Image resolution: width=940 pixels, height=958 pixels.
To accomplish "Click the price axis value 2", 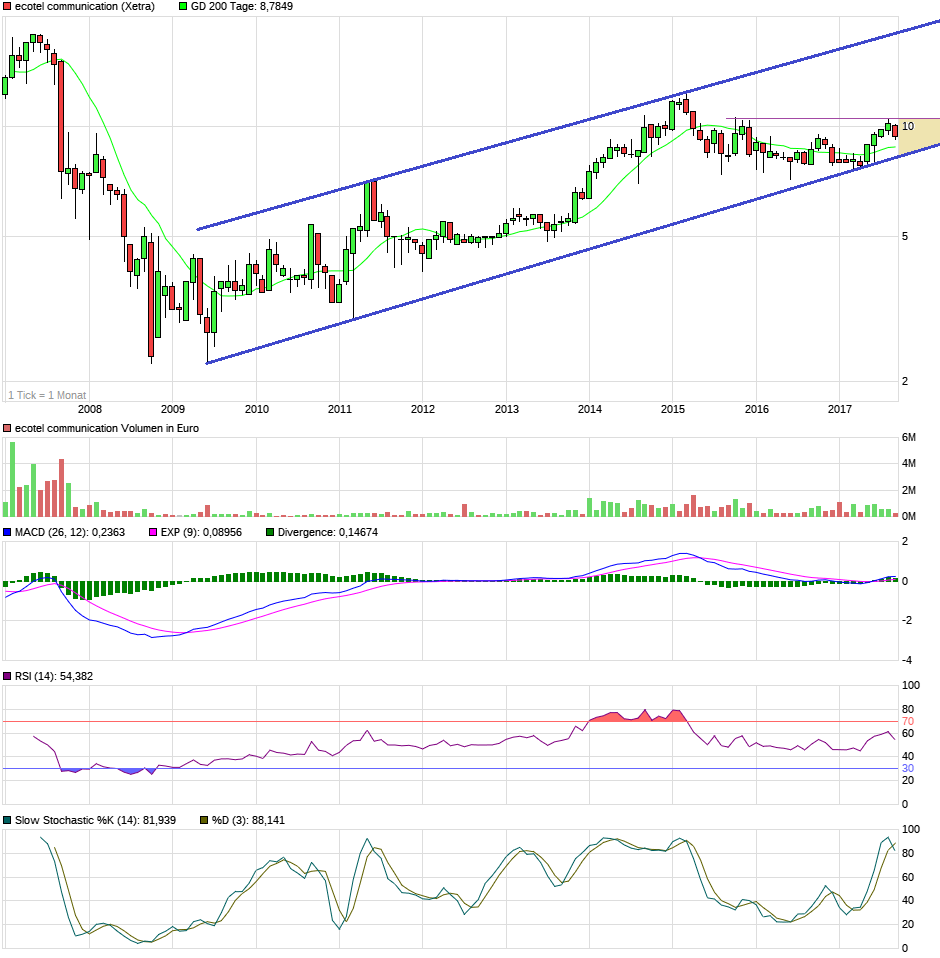I will [x=905, y=381].
